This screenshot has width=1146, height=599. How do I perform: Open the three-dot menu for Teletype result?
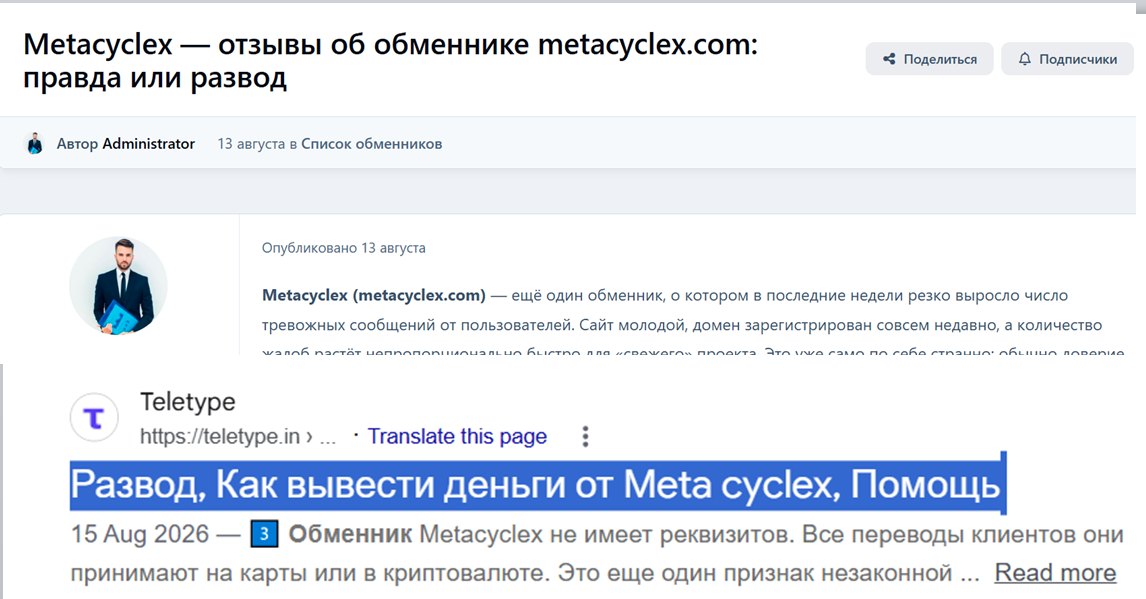[x=585, y=436]
